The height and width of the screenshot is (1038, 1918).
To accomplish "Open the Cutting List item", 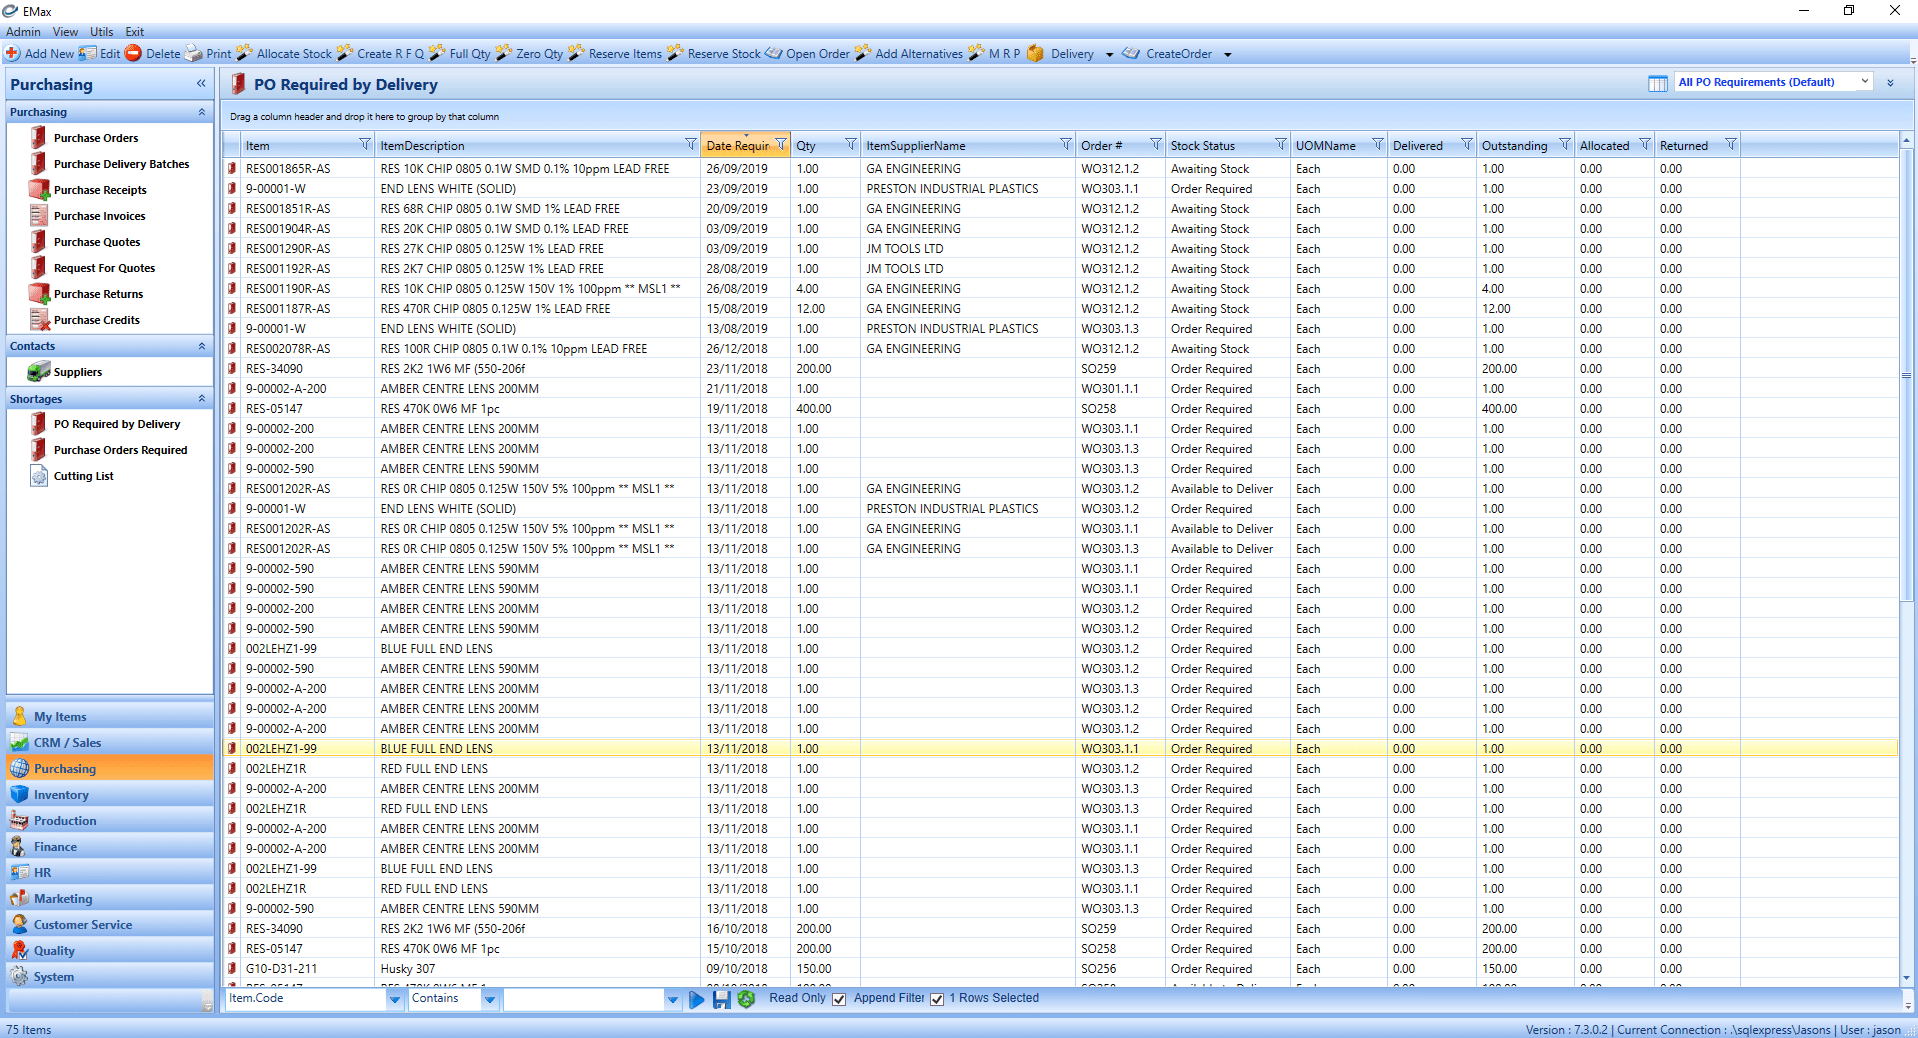I will [x=83, y=476].
